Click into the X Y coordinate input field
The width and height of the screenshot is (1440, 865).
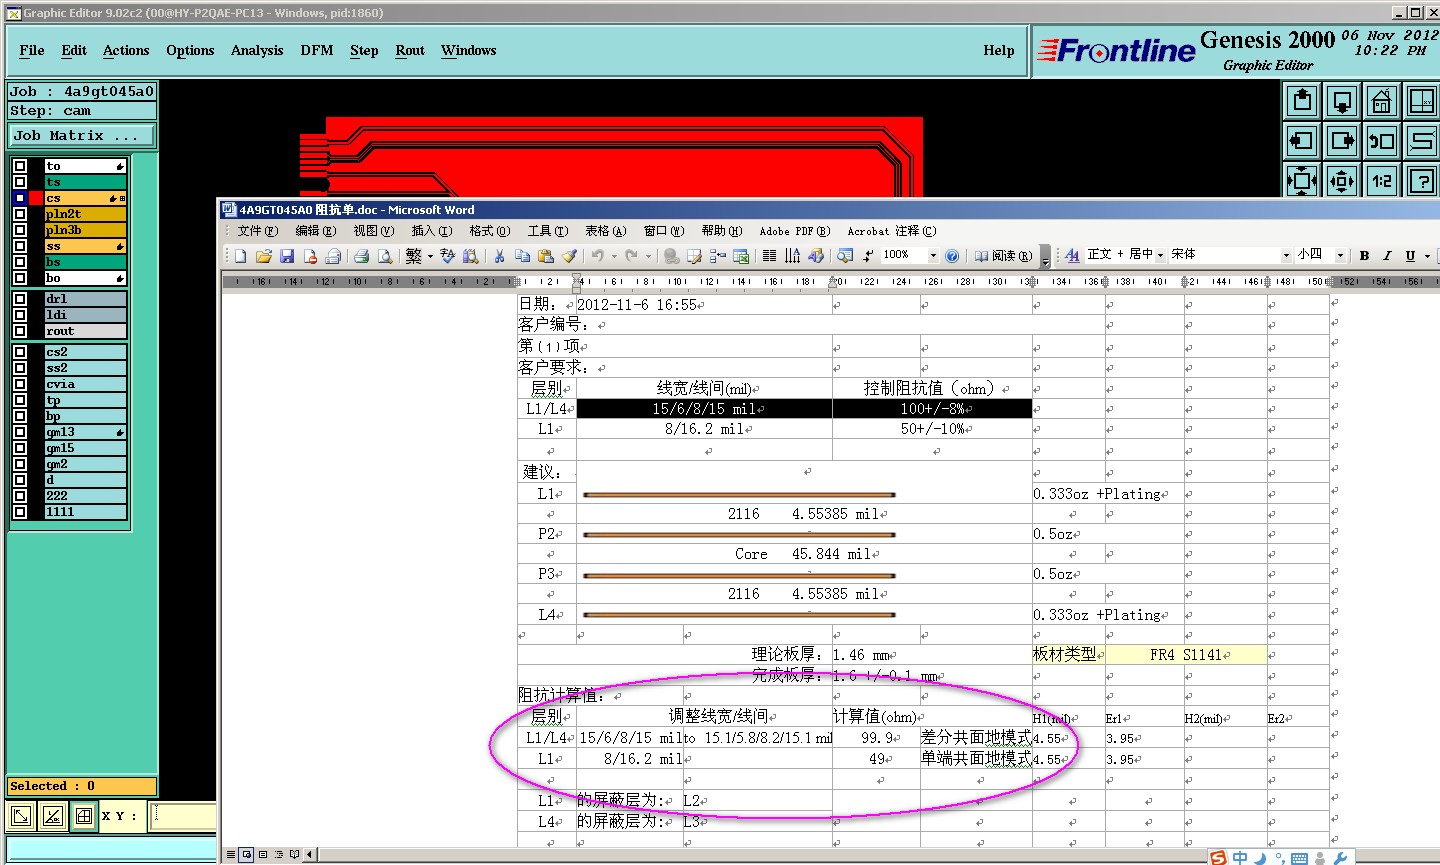pos(181,816)
